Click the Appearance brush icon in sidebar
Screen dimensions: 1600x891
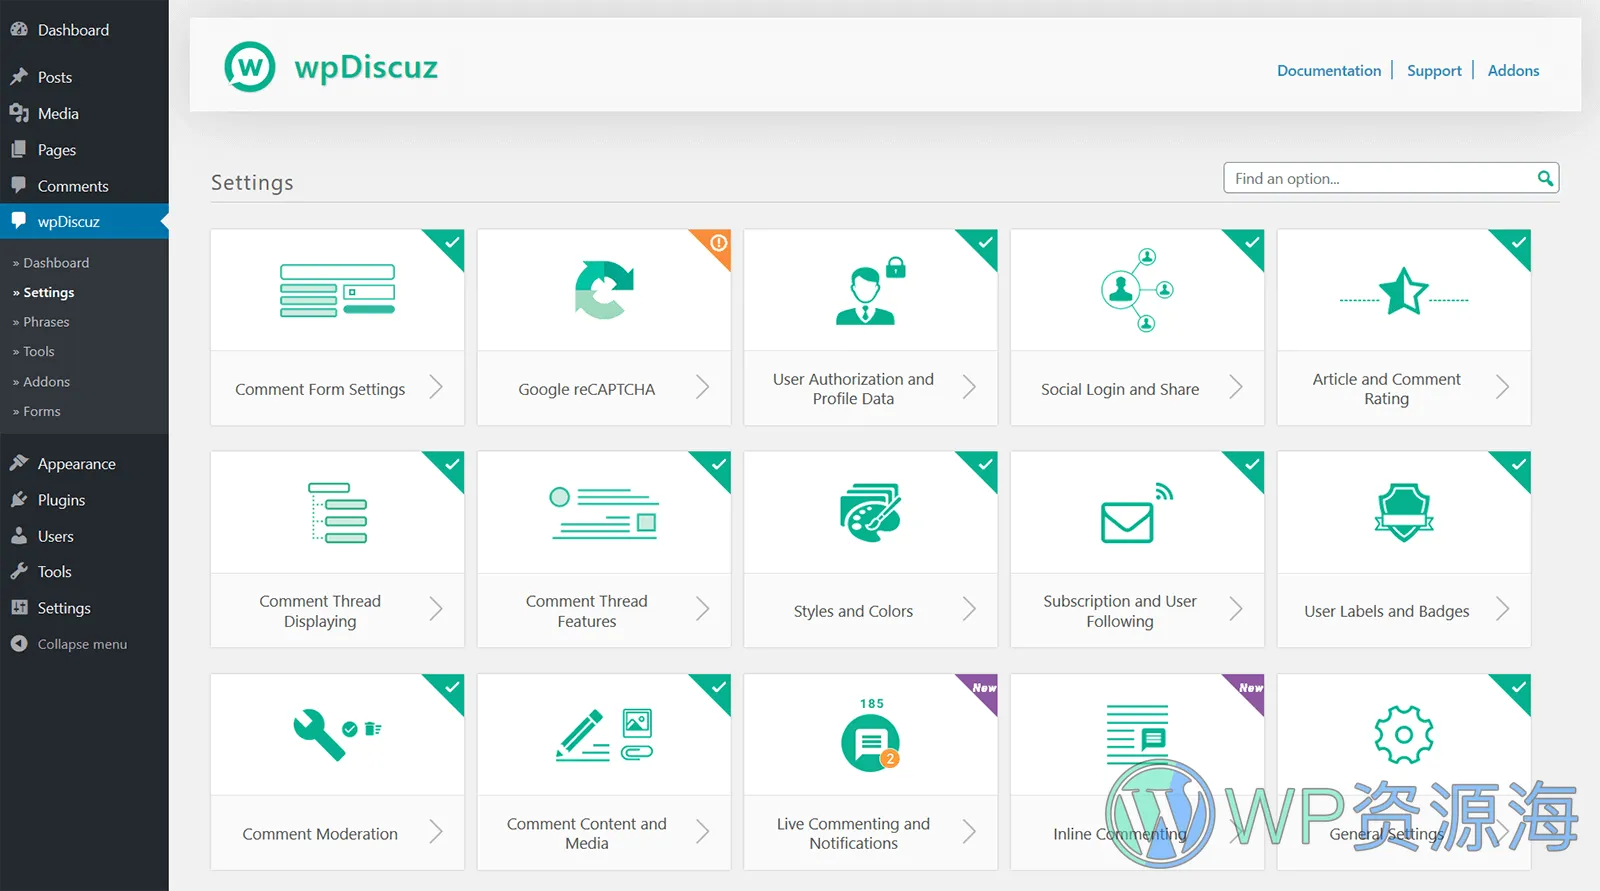(19, 463)
